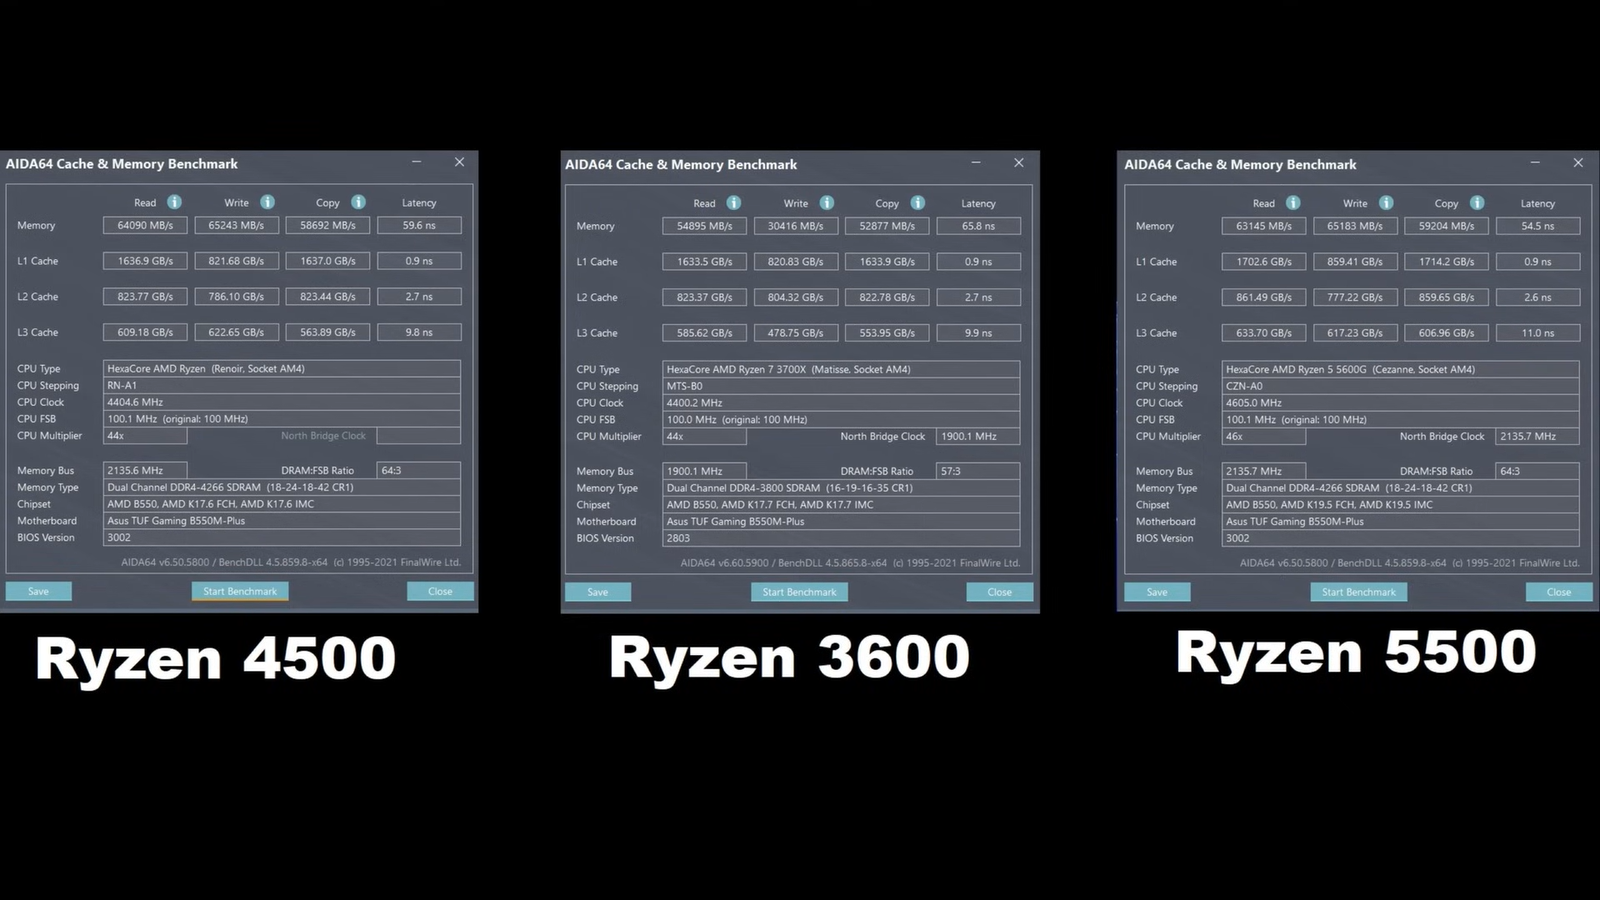Open the Write info icon in Ryzen 3600 window
The height and width of the screenshot is (900, 1600).
[826, 203]
